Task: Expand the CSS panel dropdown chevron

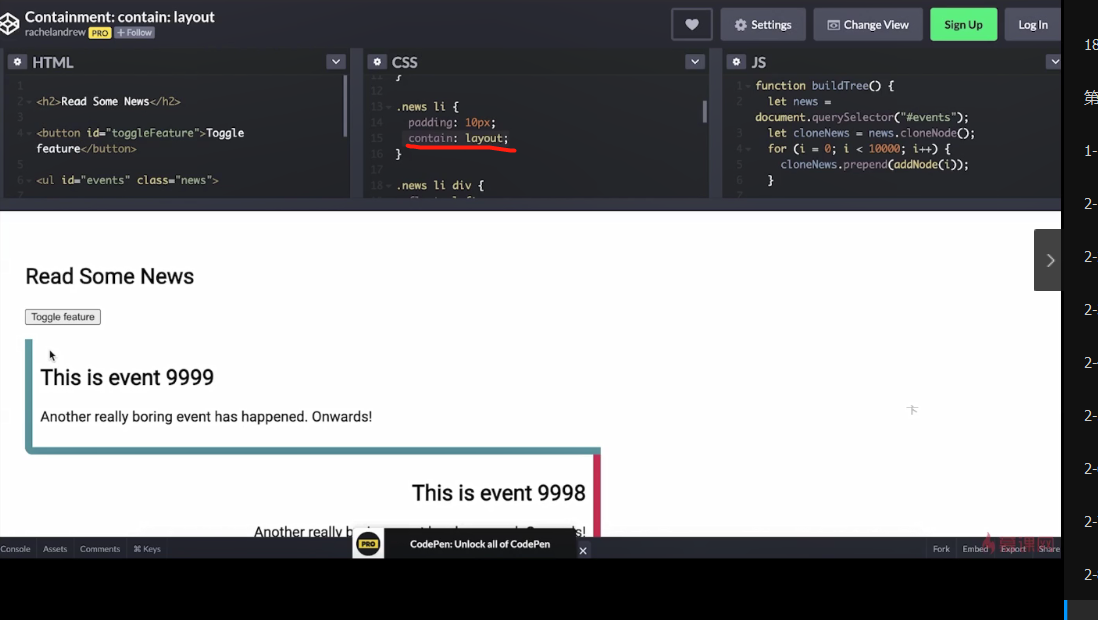Action: pos(695,62)
